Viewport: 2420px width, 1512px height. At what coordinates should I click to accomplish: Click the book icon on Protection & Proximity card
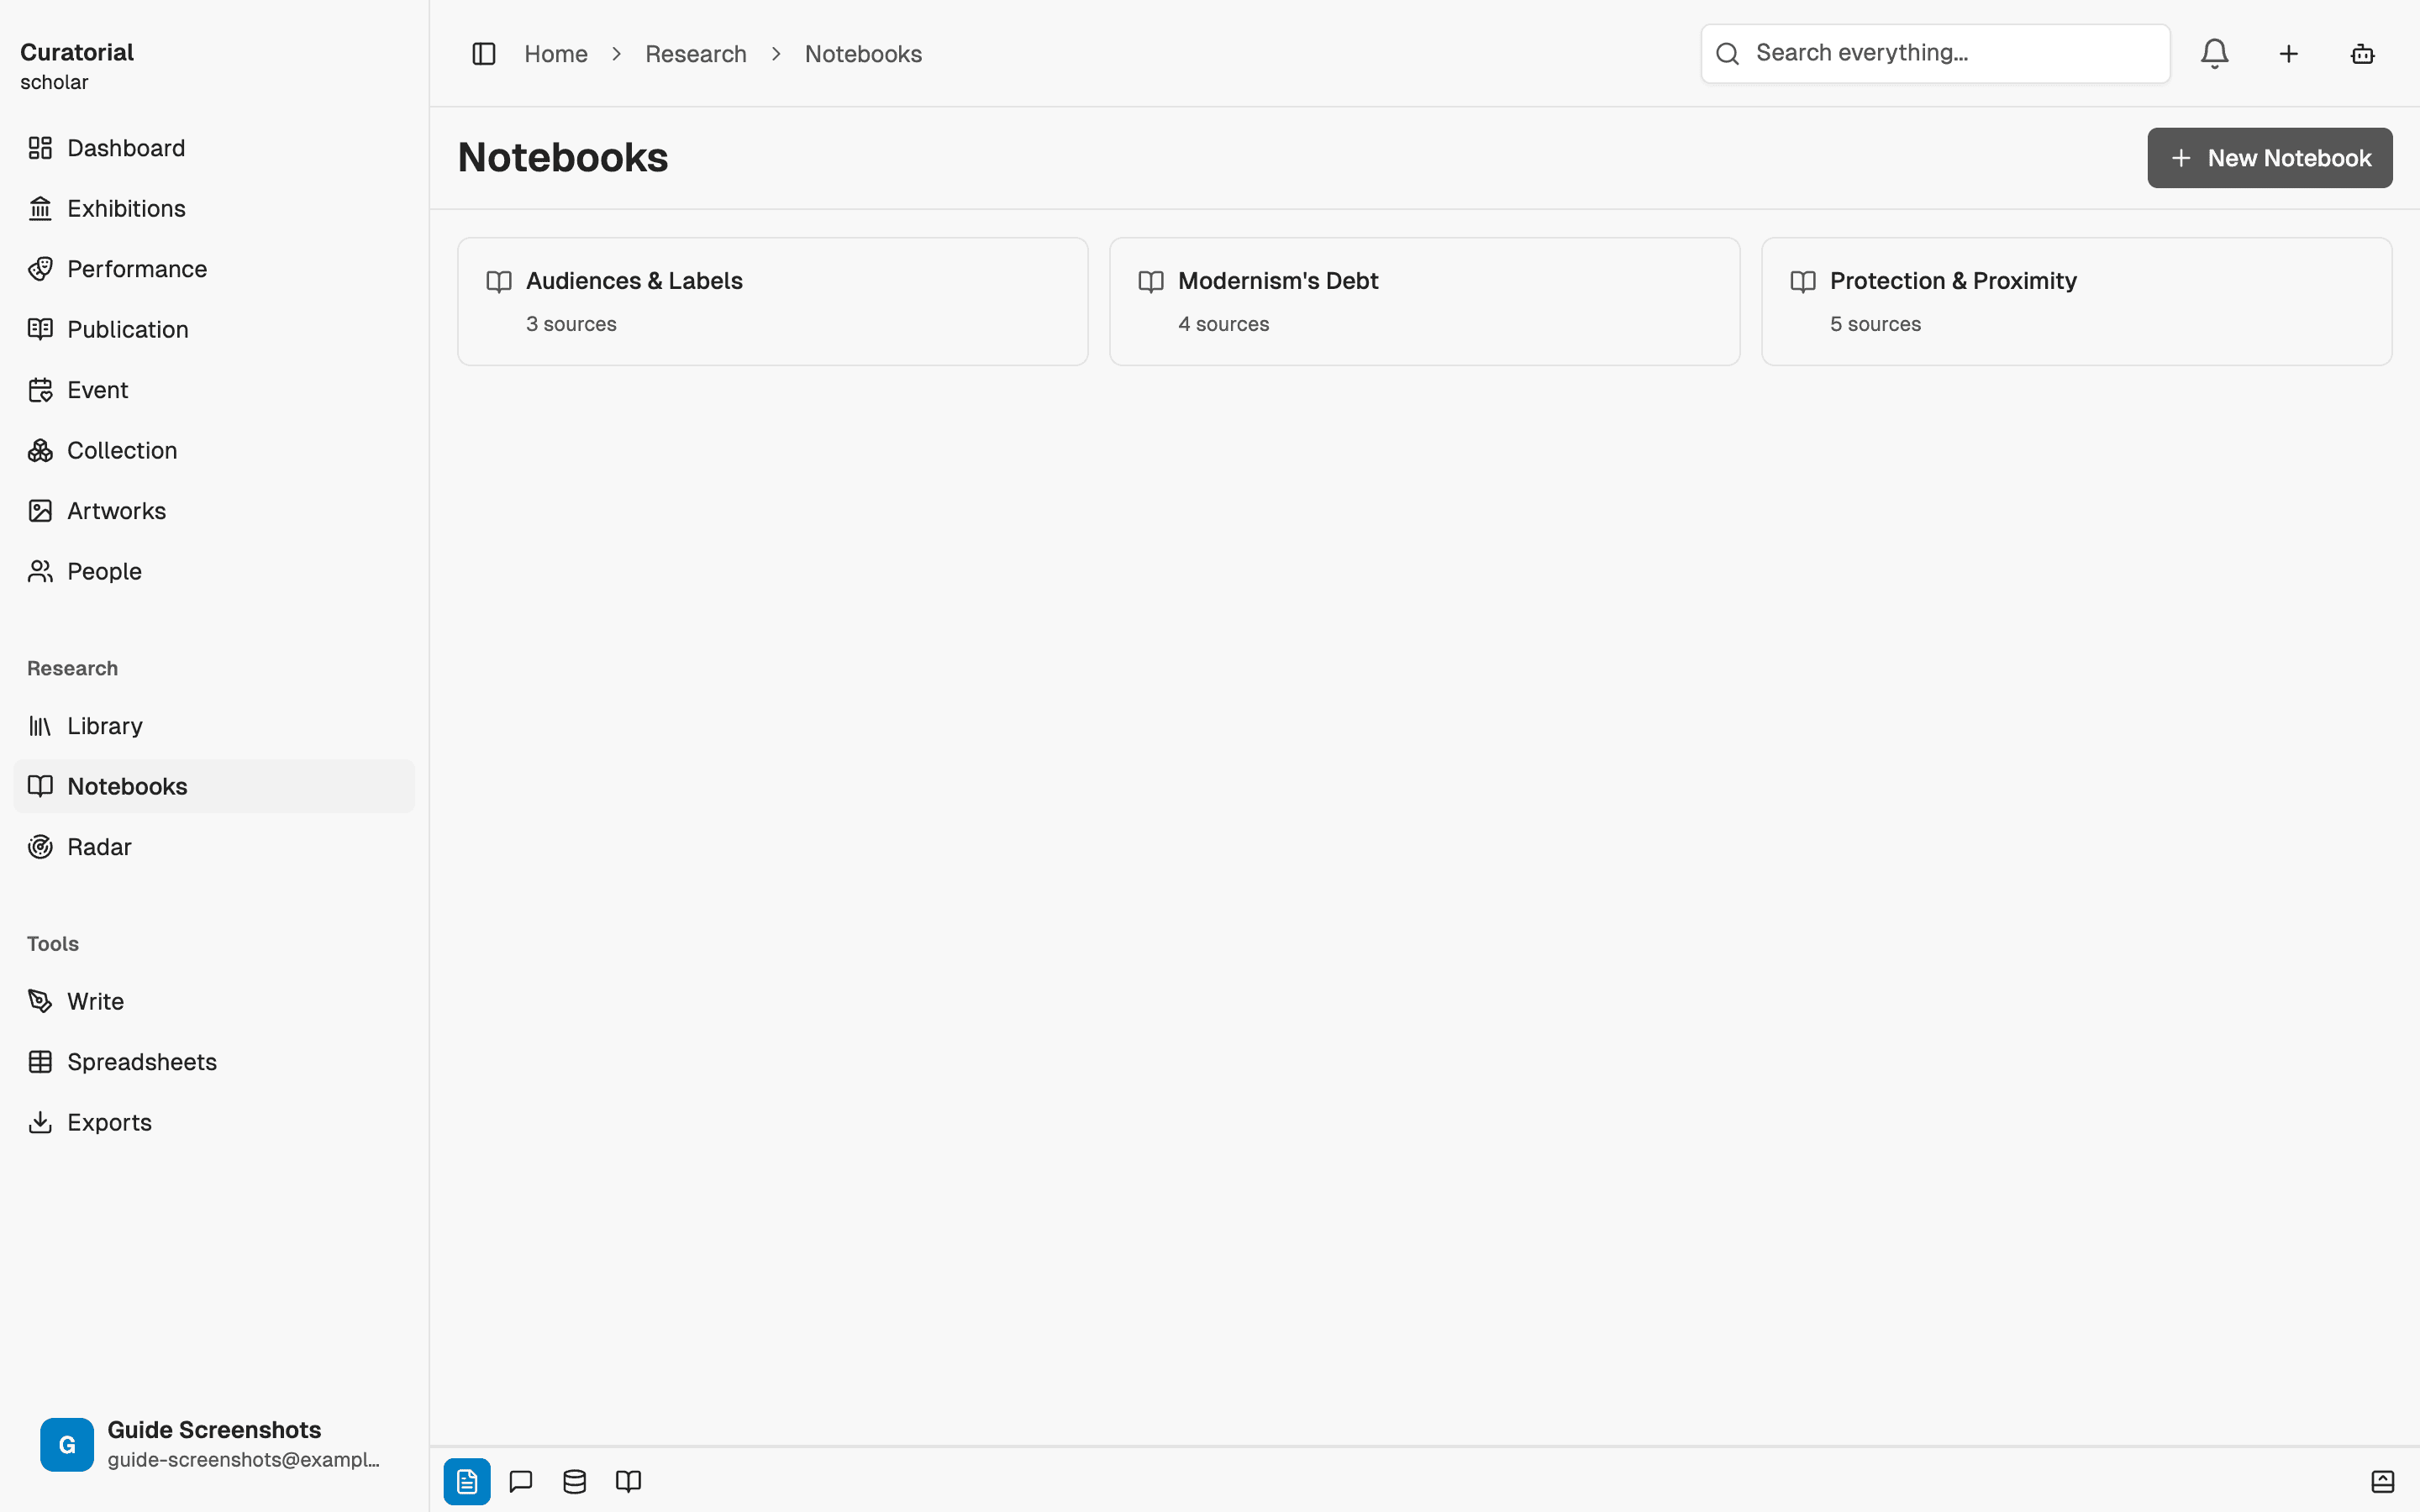pos(1802,282)
